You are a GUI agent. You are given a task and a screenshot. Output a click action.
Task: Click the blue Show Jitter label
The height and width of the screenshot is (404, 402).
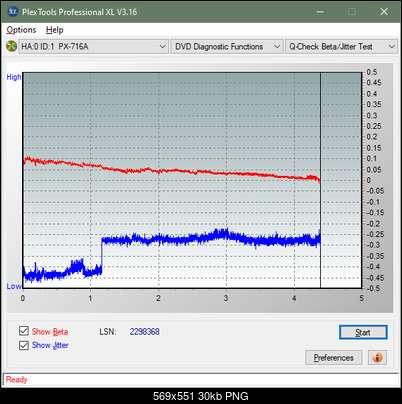[x=50, y=345]
